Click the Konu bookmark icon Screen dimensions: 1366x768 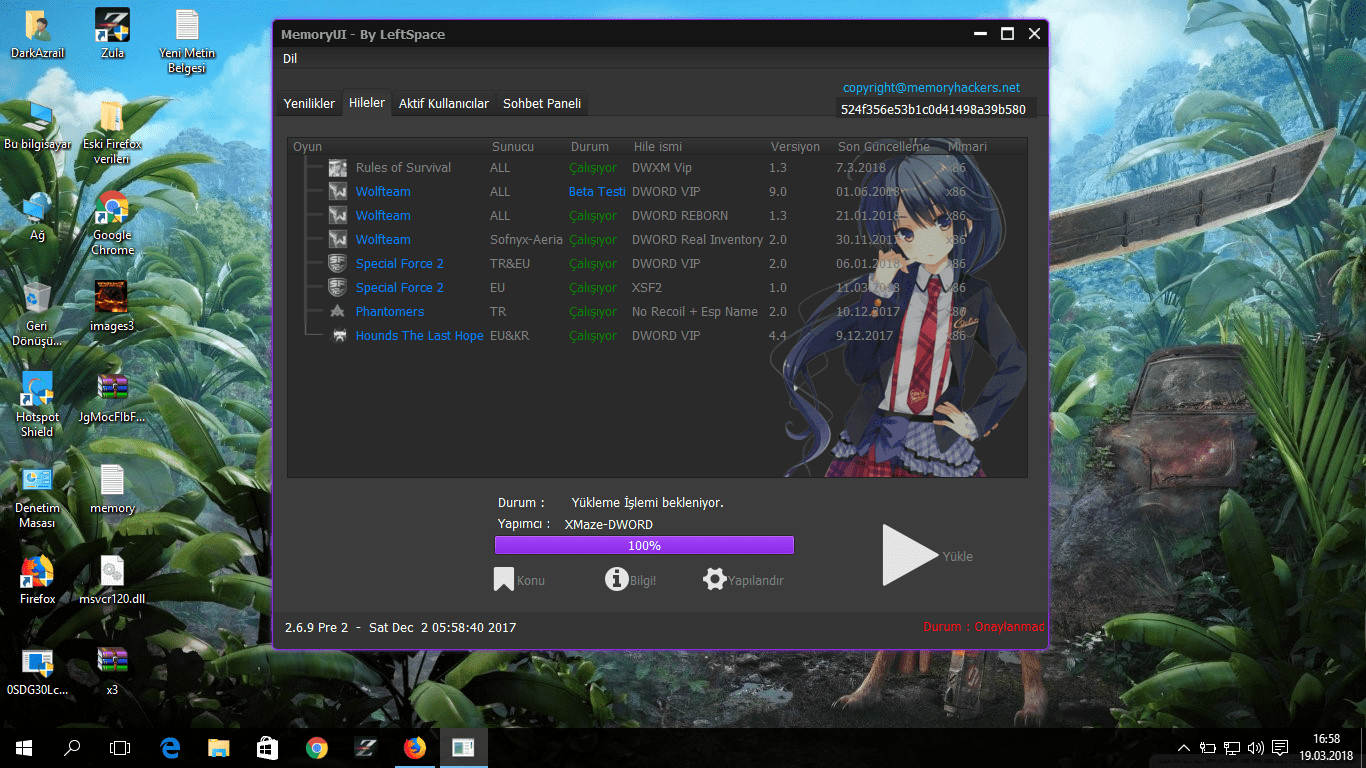pyautogui.click(x=504, y=580)
